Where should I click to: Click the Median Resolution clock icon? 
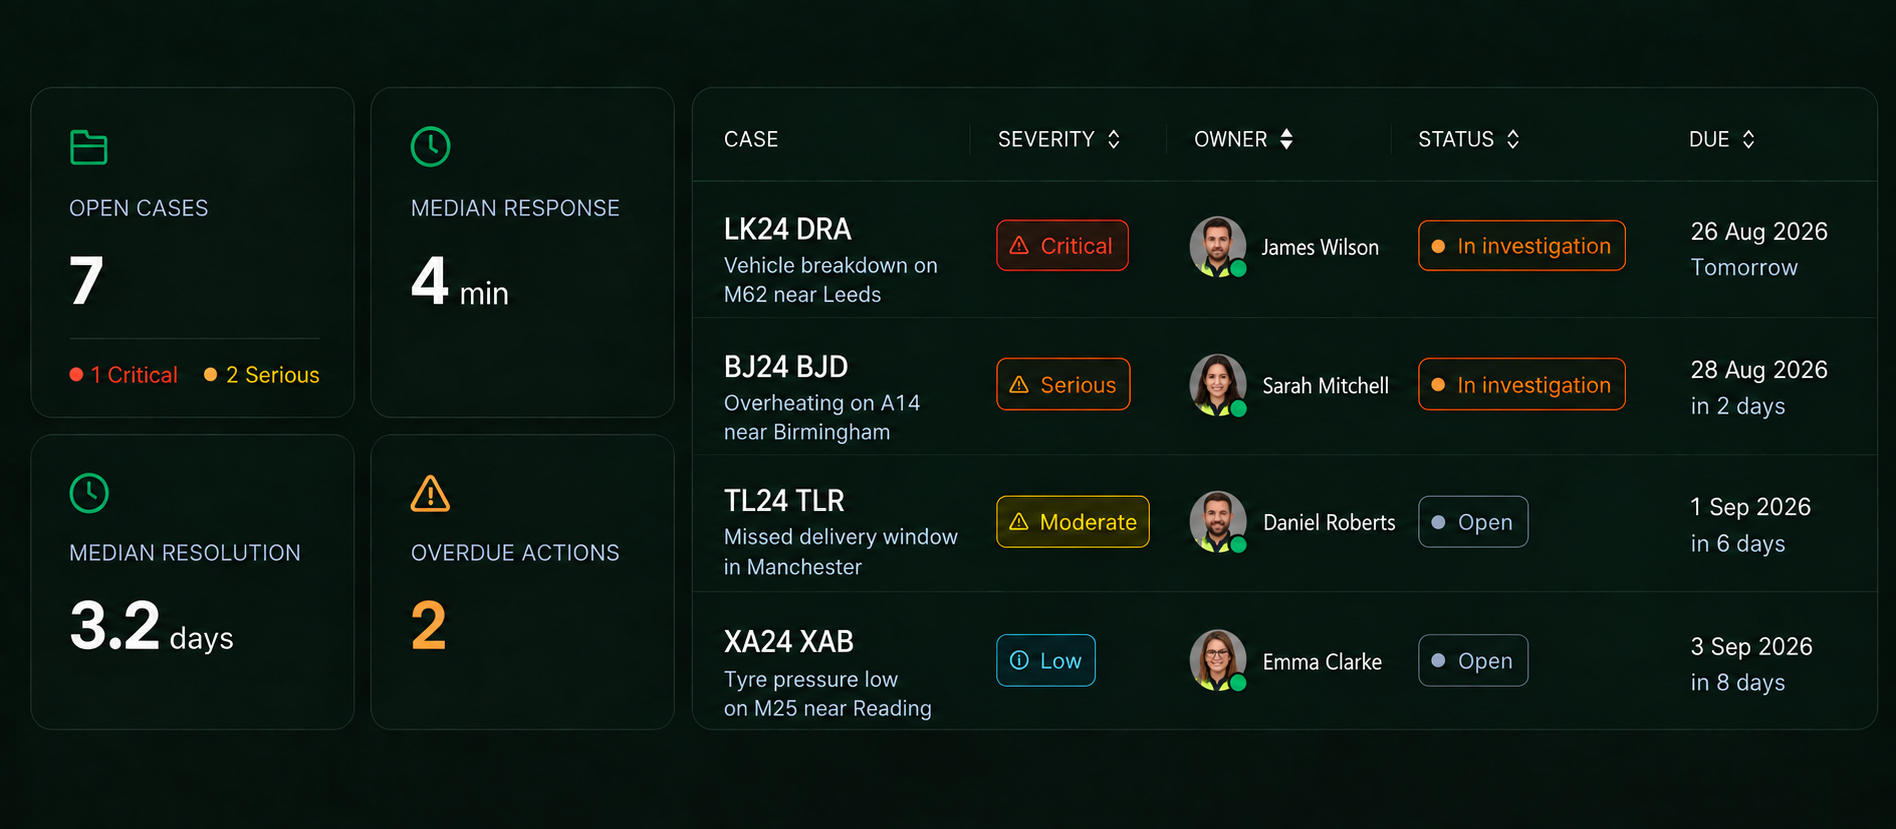(89, 493)
